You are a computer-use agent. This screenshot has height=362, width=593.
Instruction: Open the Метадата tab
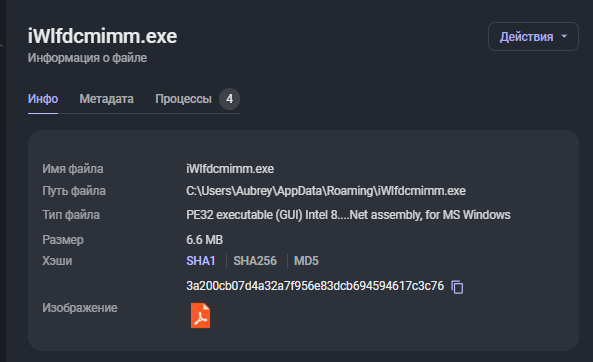(x=106, y=99)
